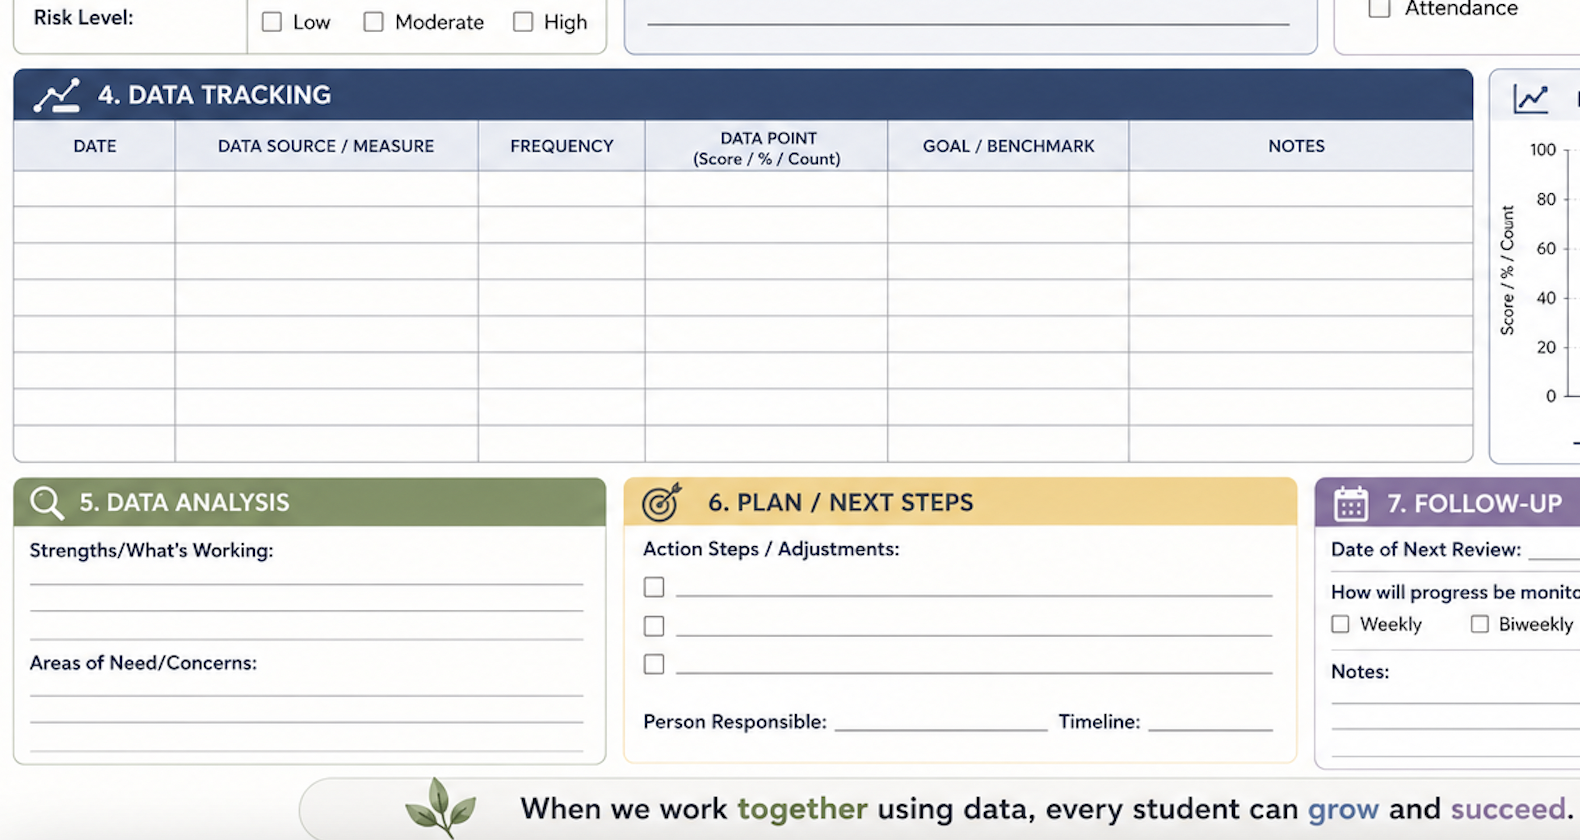Select the Weekly monitoring checkbox
The width and height of the screenshot is (1580, 840).
pyautogui.click(x=1340, y=624)
